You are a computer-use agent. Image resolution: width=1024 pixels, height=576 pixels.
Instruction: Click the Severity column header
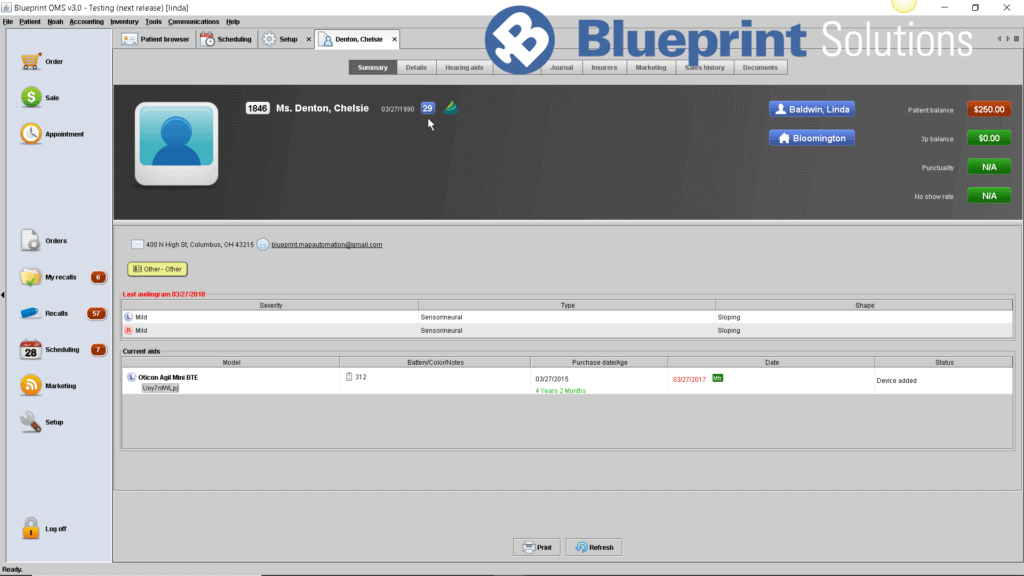pos(270,305)
